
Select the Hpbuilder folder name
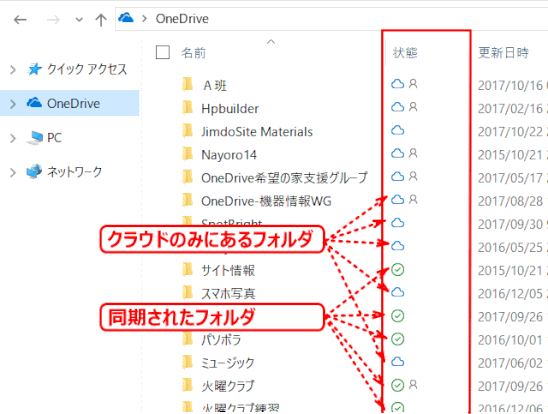tap(230, 109)
